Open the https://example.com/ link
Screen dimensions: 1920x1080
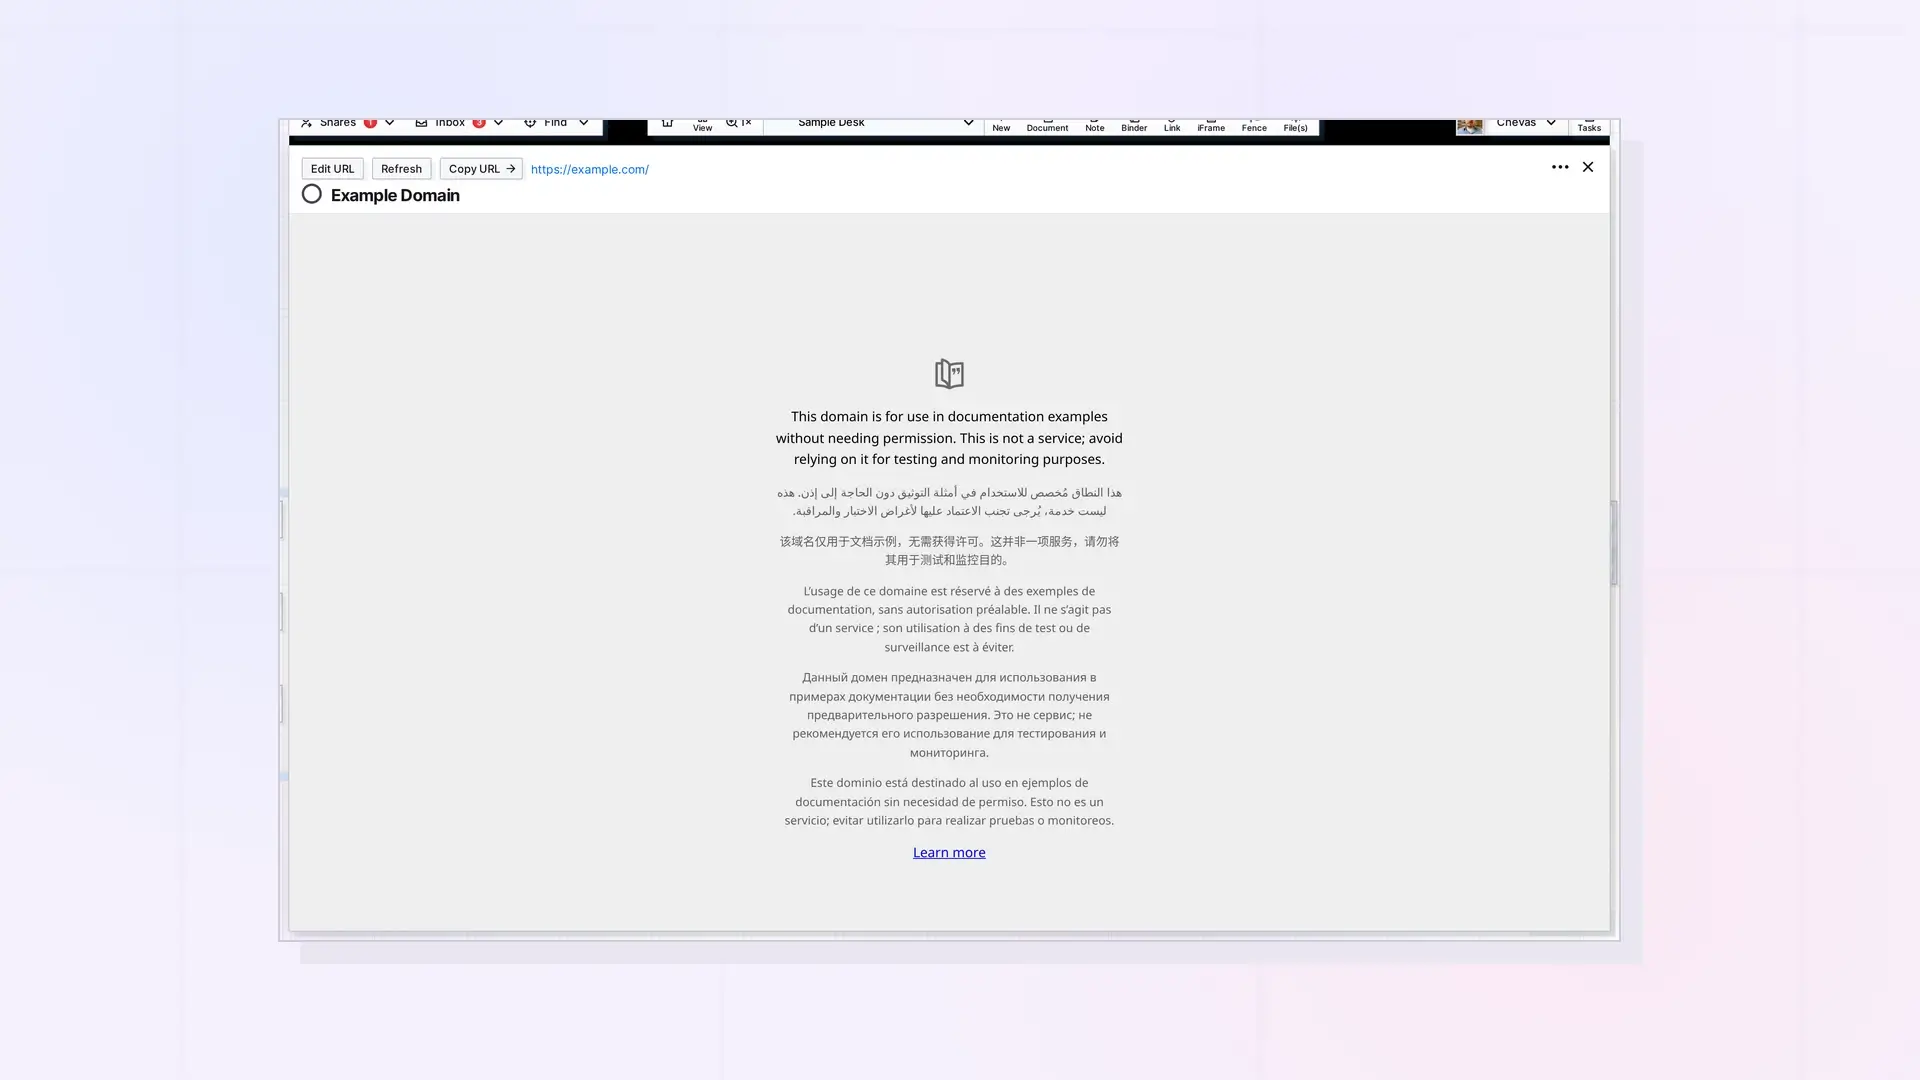click(x=589, y=169)
